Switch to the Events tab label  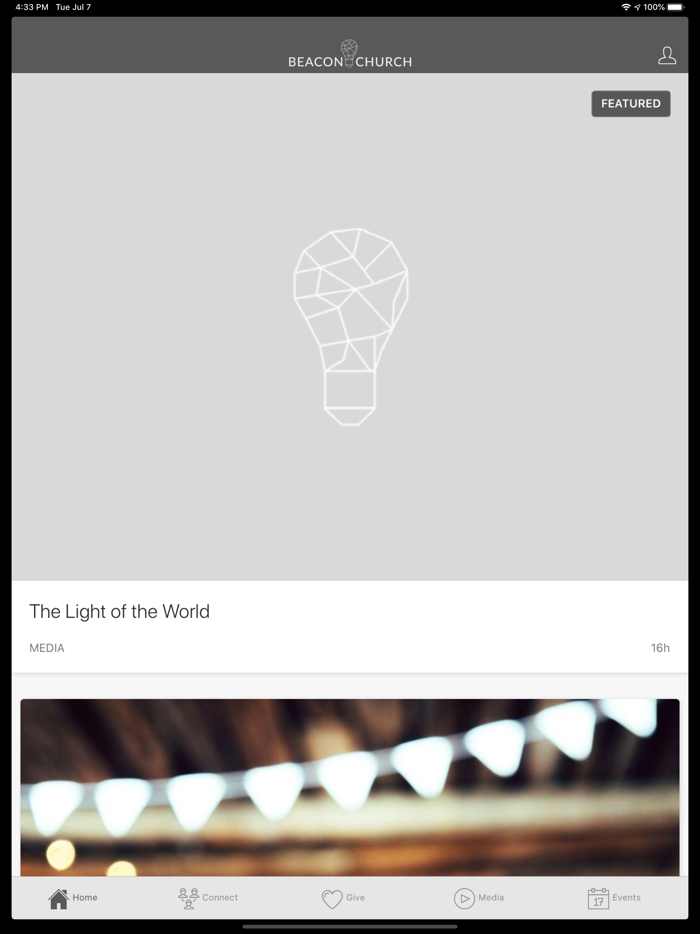pos(626,898)
